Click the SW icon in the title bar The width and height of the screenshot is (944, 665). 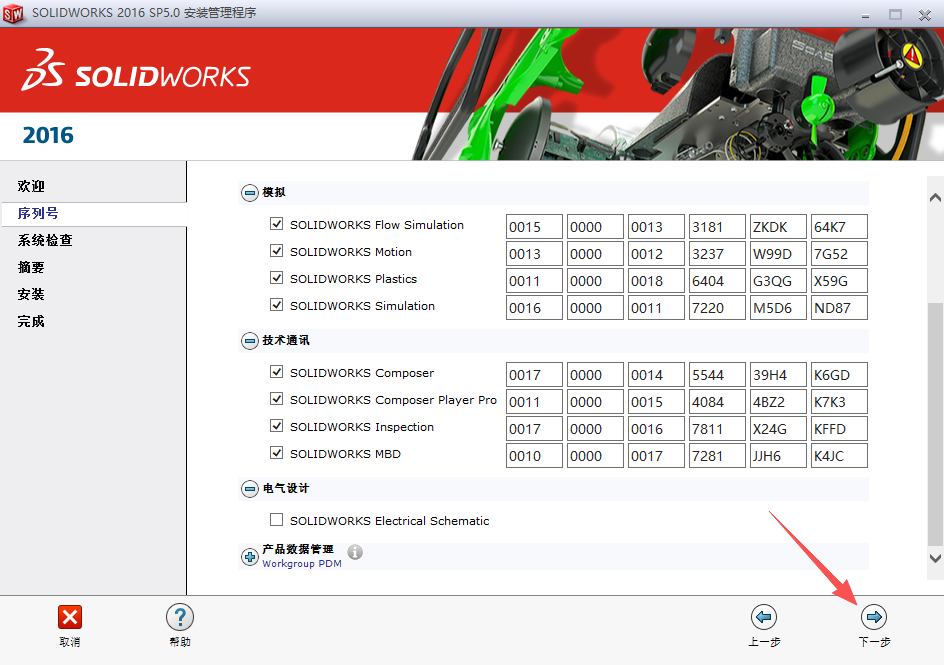click(x=14, y=14)
